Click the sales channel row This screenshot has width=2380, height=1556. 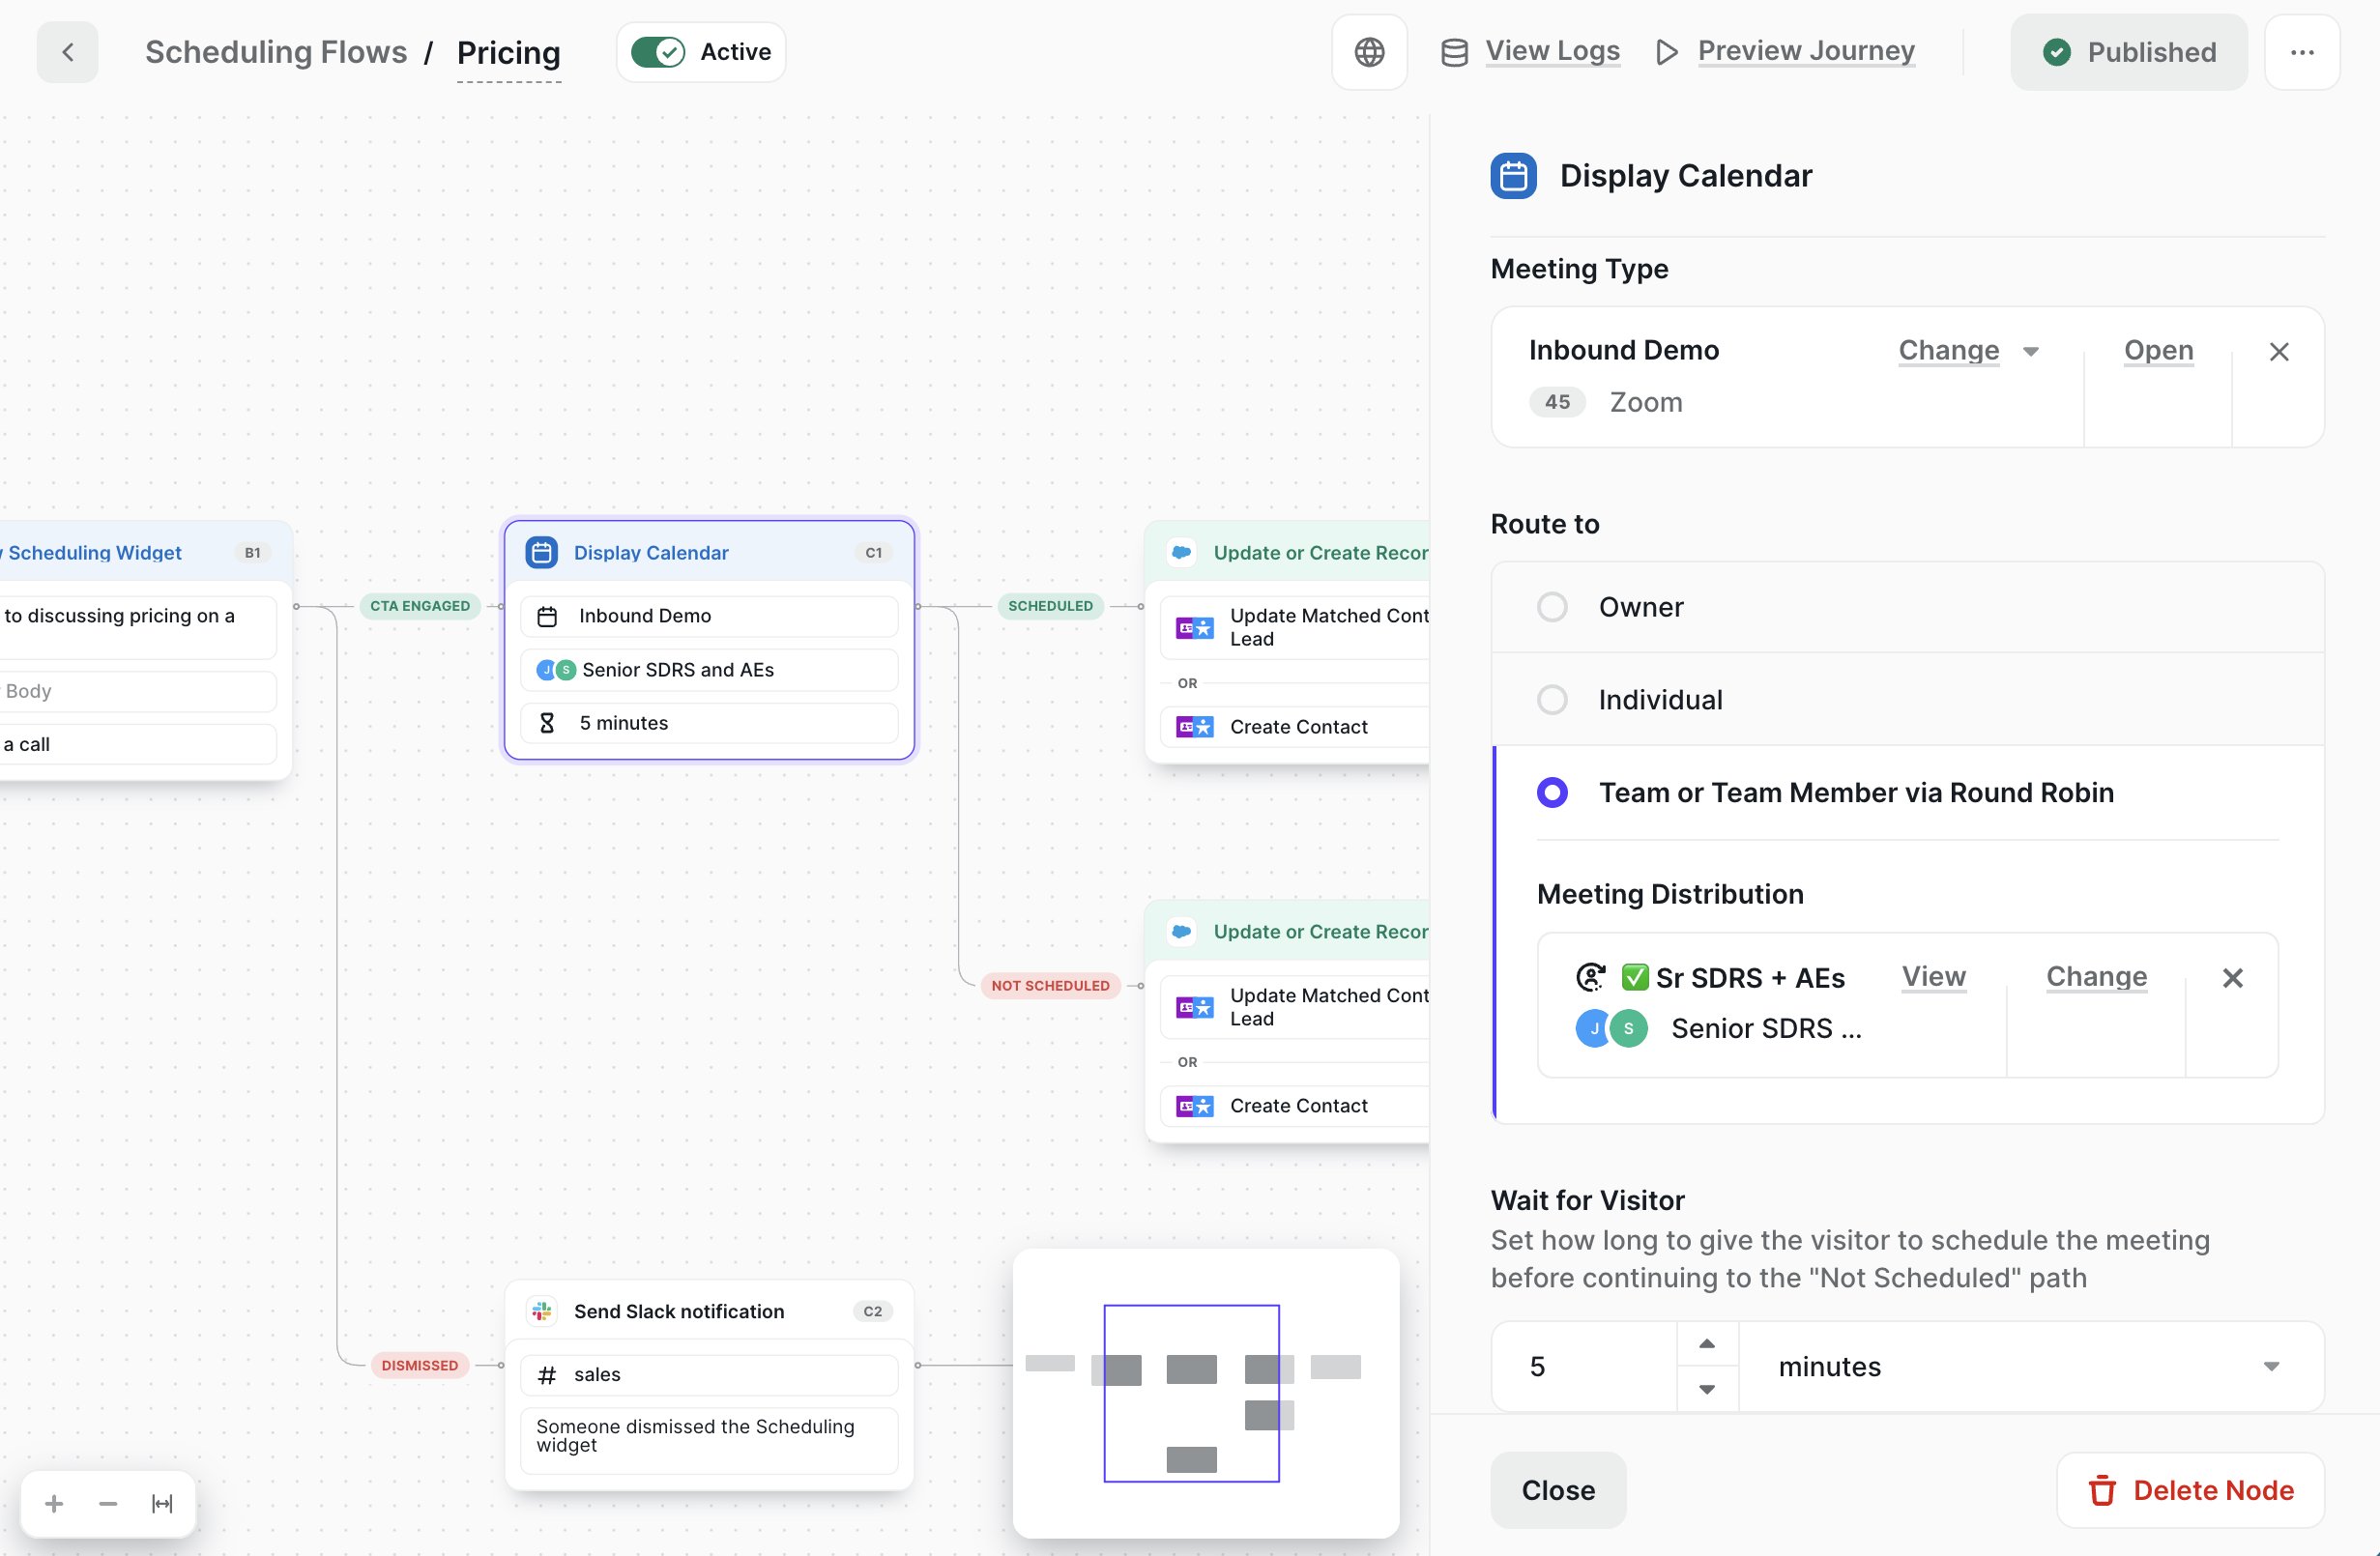point(709,1375)
